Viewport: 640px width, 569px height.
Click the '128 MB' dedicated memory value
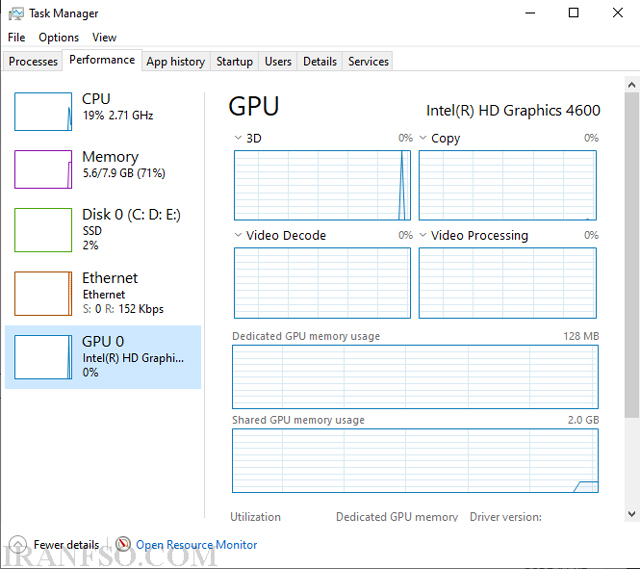tap(581, 336)
